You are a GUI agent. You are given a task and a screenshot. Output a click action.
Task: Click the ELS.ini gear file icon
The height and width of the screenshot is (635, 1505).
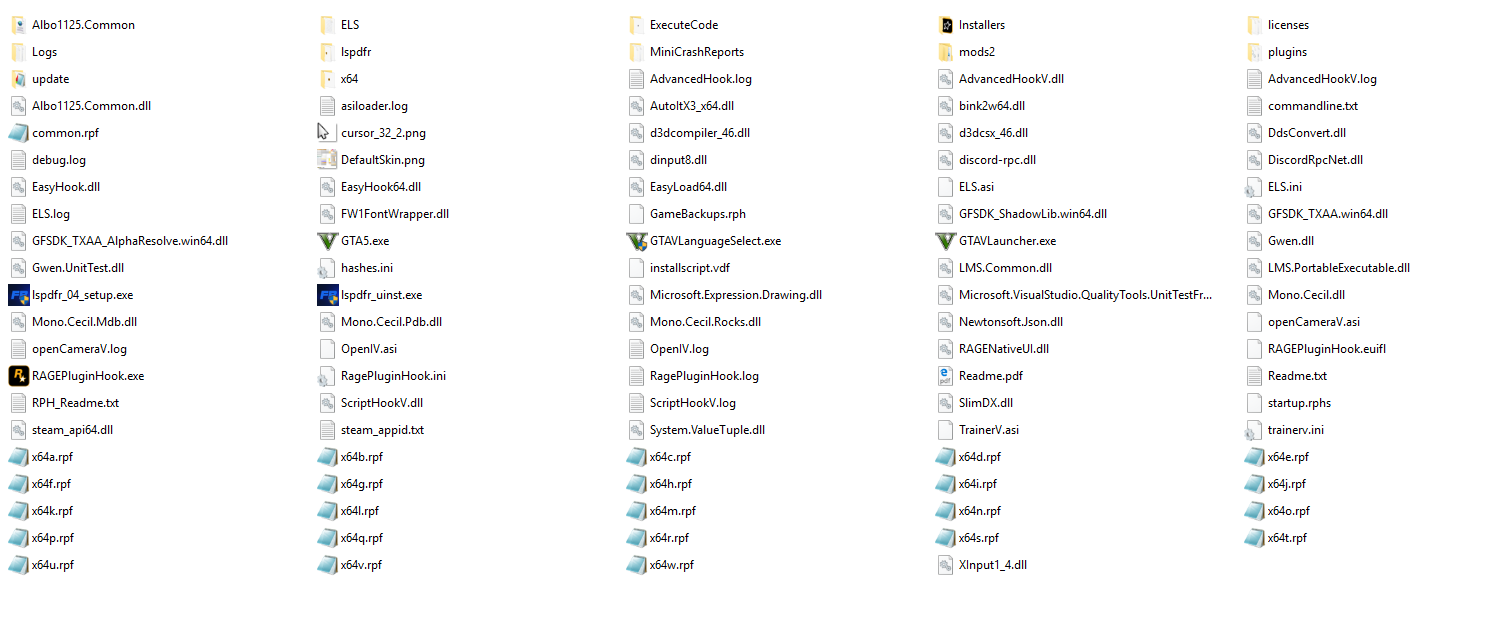tap(1255, 187)
